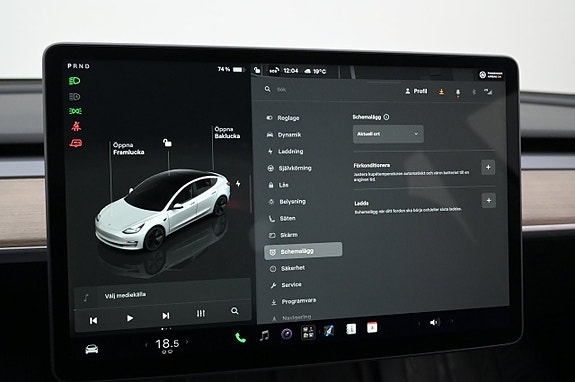The image size is (575, 382).
Task: Tap the headlights indicator icon
Action: [74, 81]
